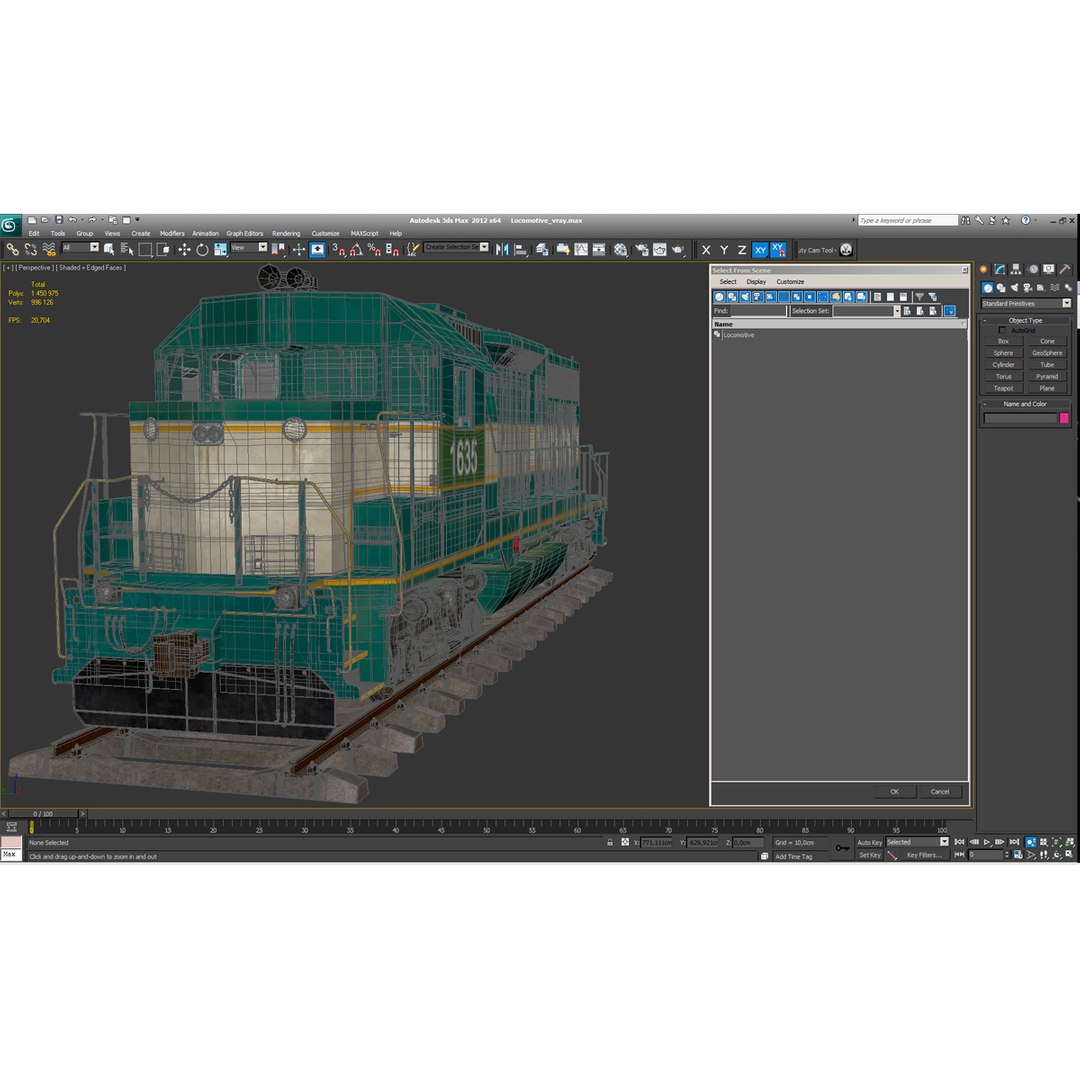Select the Select Object tool
The width and height of the screenshot is (1080, 1080).
109,249
